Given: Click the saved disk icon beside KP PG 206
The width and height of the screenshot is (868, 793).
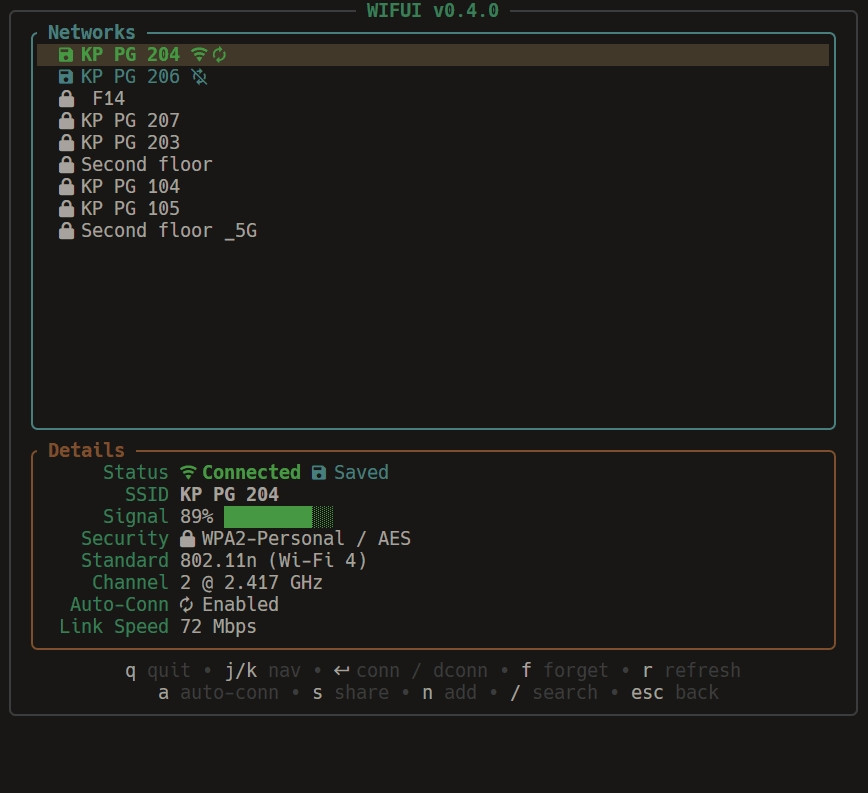Looking at the screenshot, I should (66, 77).
